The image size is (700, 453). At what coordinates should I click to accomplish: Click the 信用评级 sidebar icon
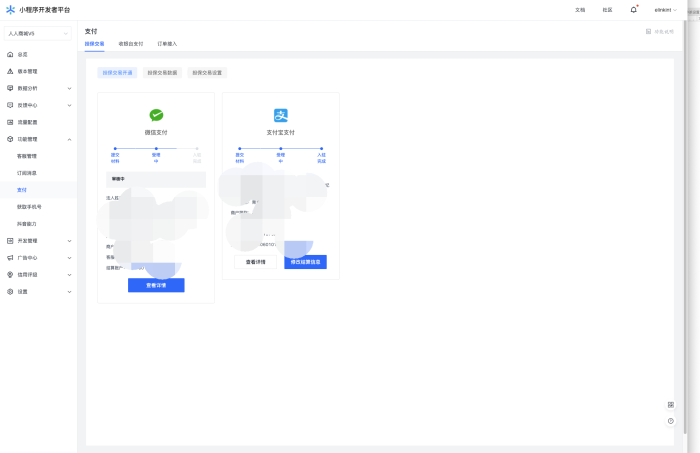click(x=10, y=275)
